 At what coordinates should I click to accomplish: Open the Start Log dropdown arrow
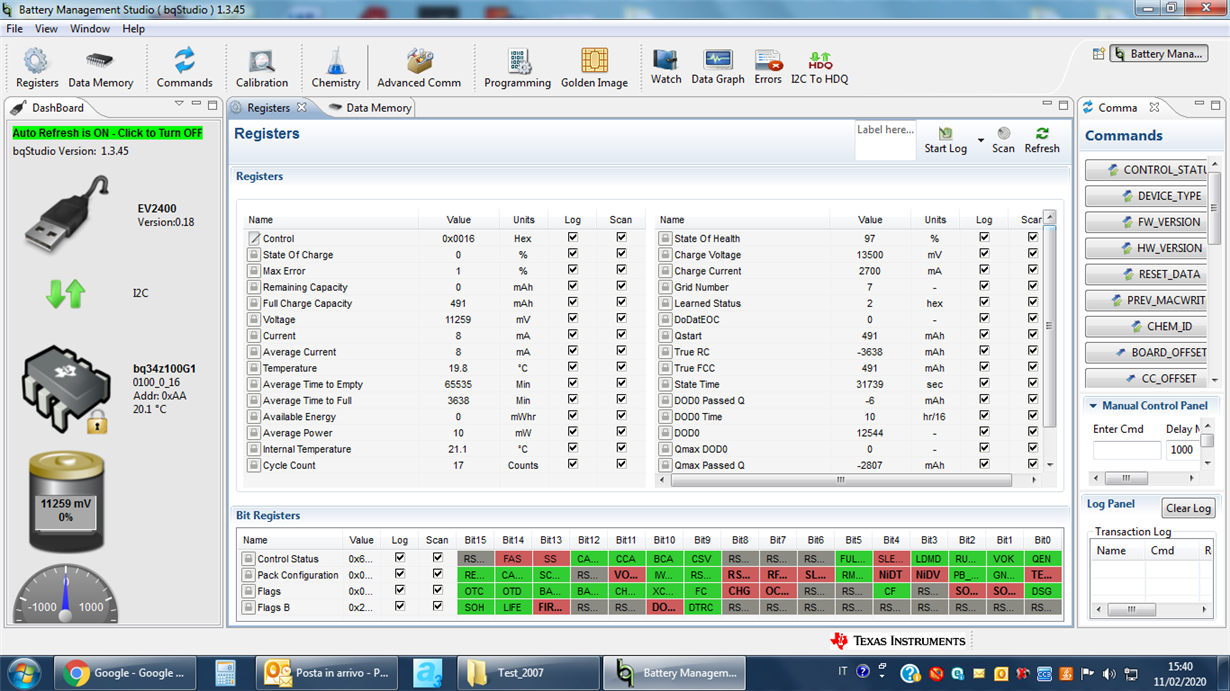(x=981, y=141)
